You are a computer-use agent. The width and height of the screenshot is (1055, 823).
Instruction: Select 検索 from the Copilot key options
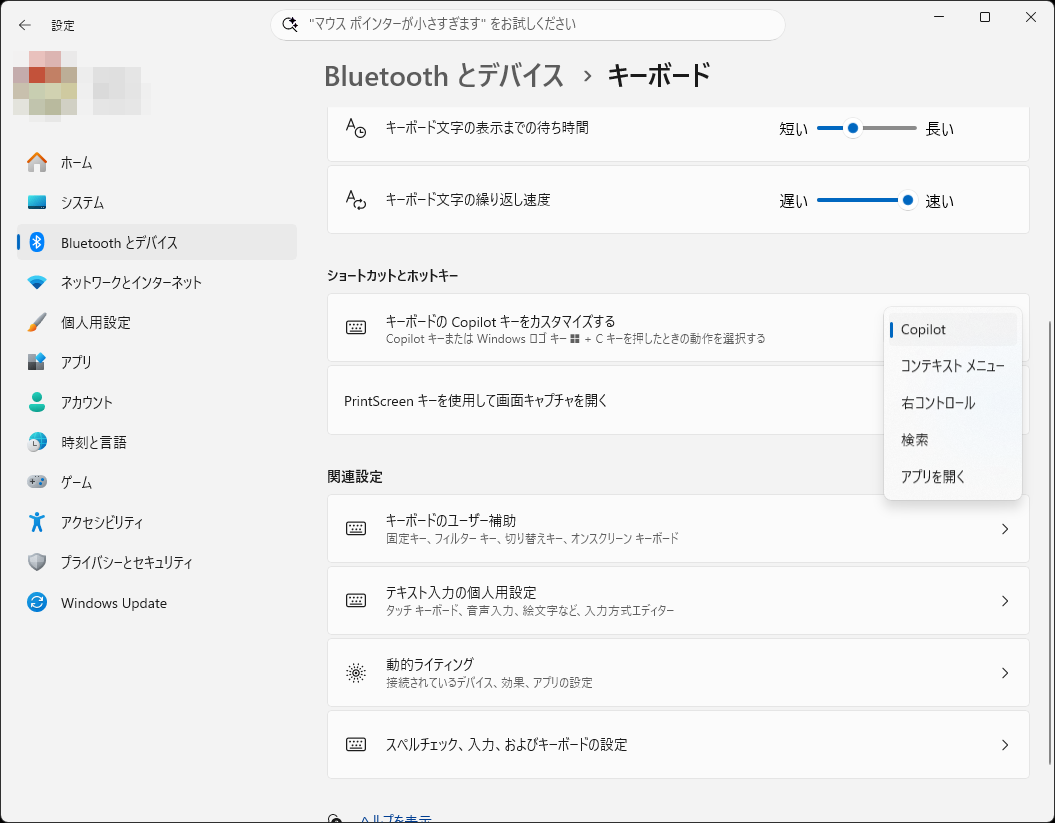pos(953,440)
